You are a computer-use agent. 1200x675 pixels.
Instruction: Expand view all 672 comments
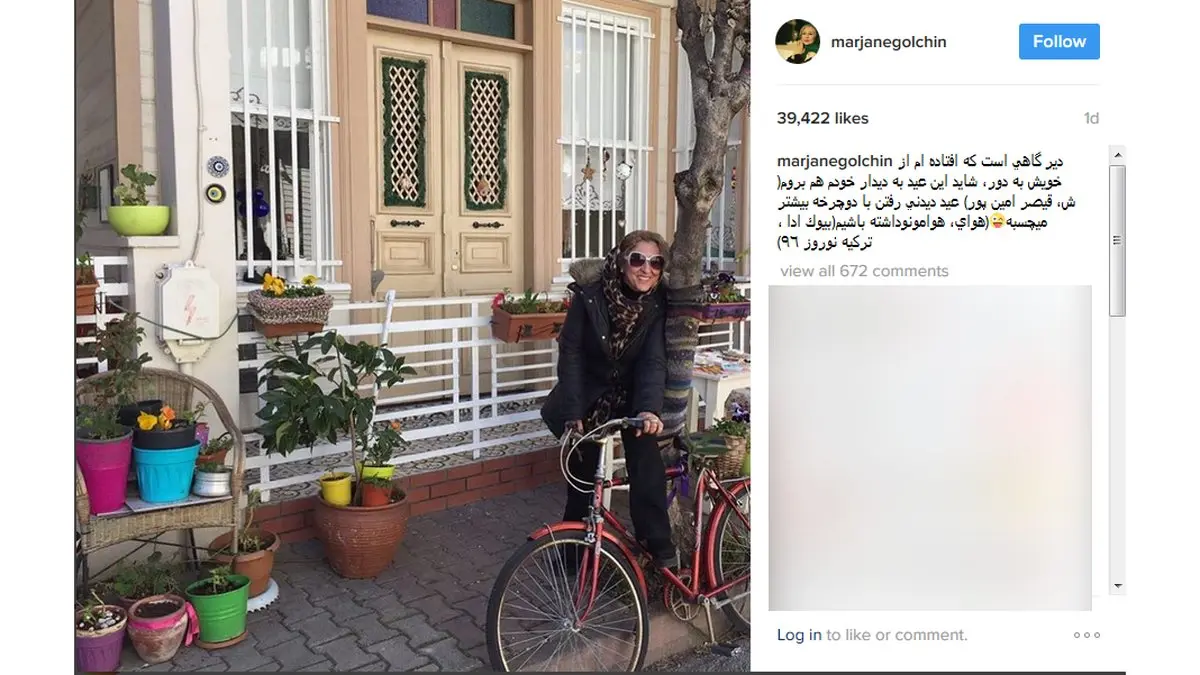point(864,271)
